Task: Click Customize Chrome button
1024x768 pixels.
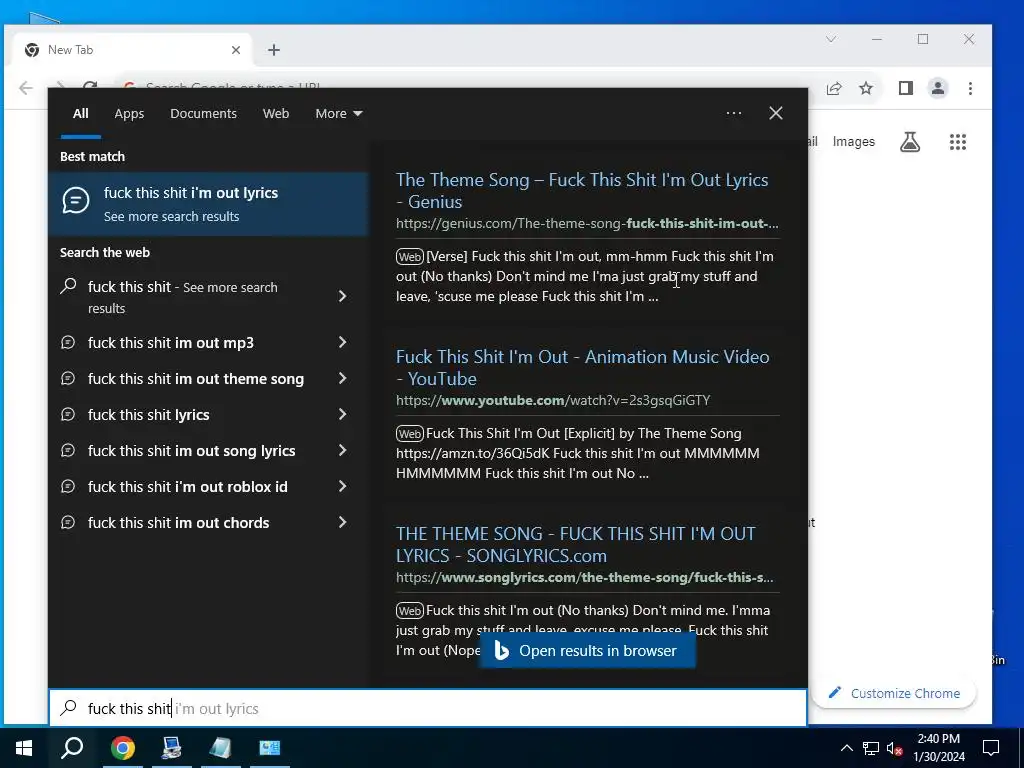Action: tap(893, 694)
